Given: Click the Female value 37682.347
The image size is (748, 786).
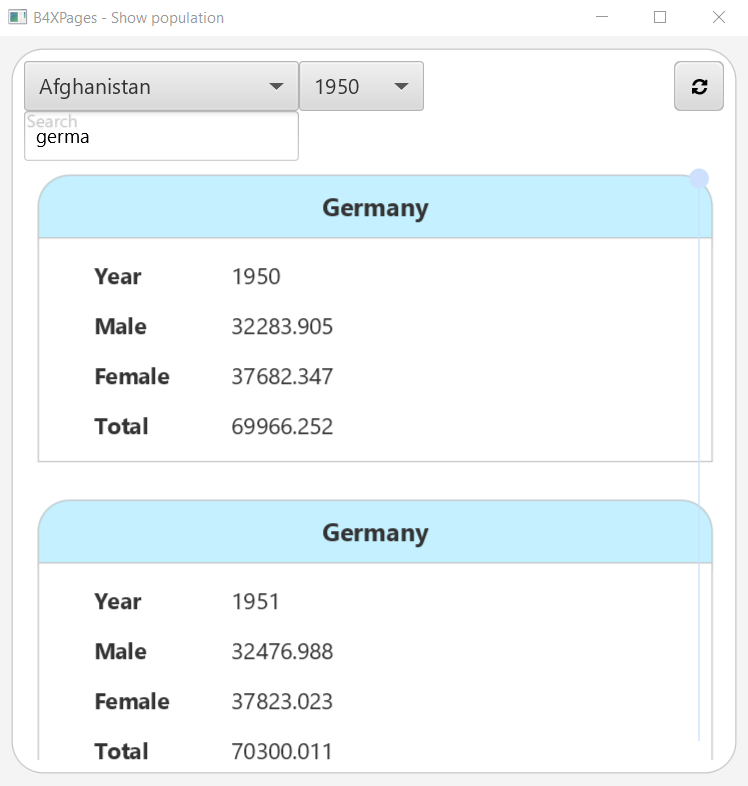Looking at the screenshot, I should pos(282,377).
